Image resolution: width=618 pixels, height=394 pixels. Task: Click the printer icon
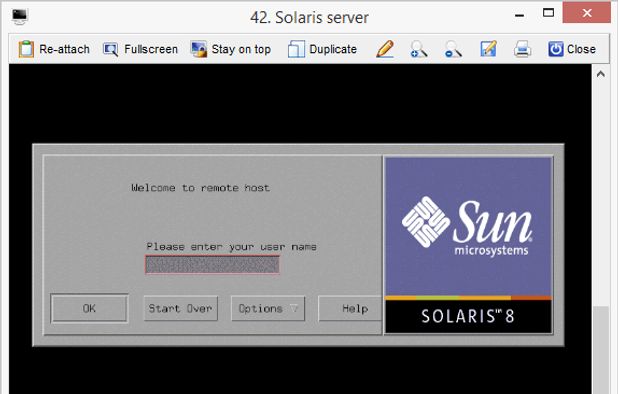pyautogui.click(x=522, y=49)
